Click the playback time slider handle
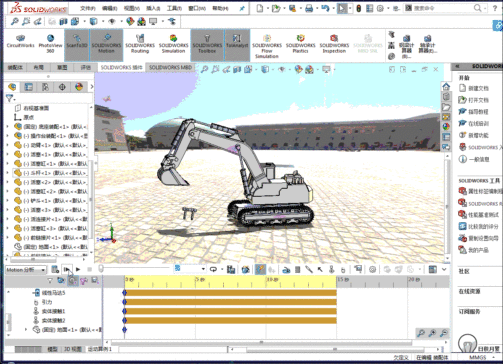This screenshot has height=364, width=503. (x=101, y=268)
